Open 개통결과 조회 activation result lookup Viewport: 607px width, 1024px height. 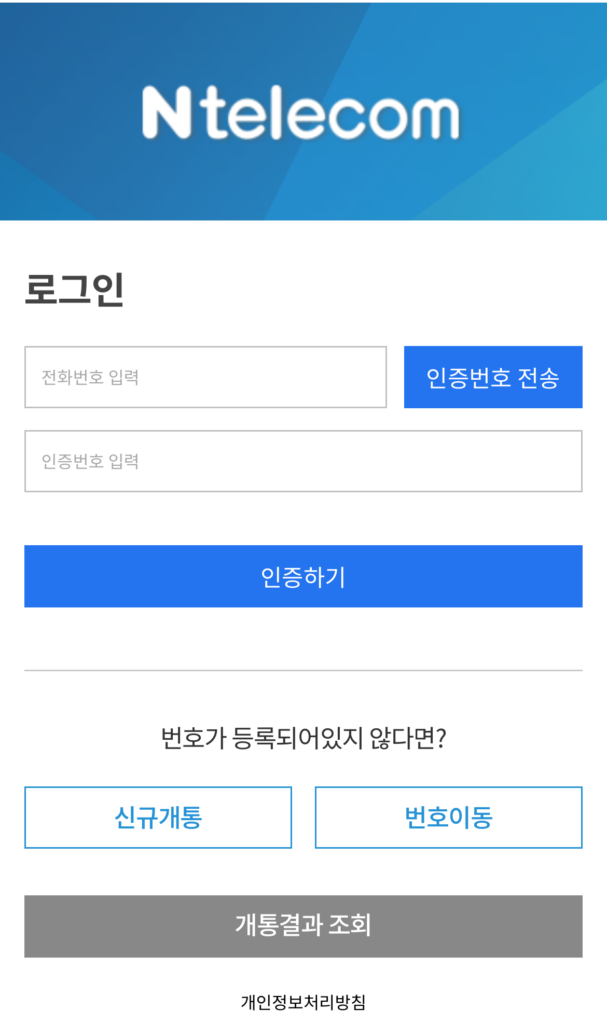[x=303, y=926]
